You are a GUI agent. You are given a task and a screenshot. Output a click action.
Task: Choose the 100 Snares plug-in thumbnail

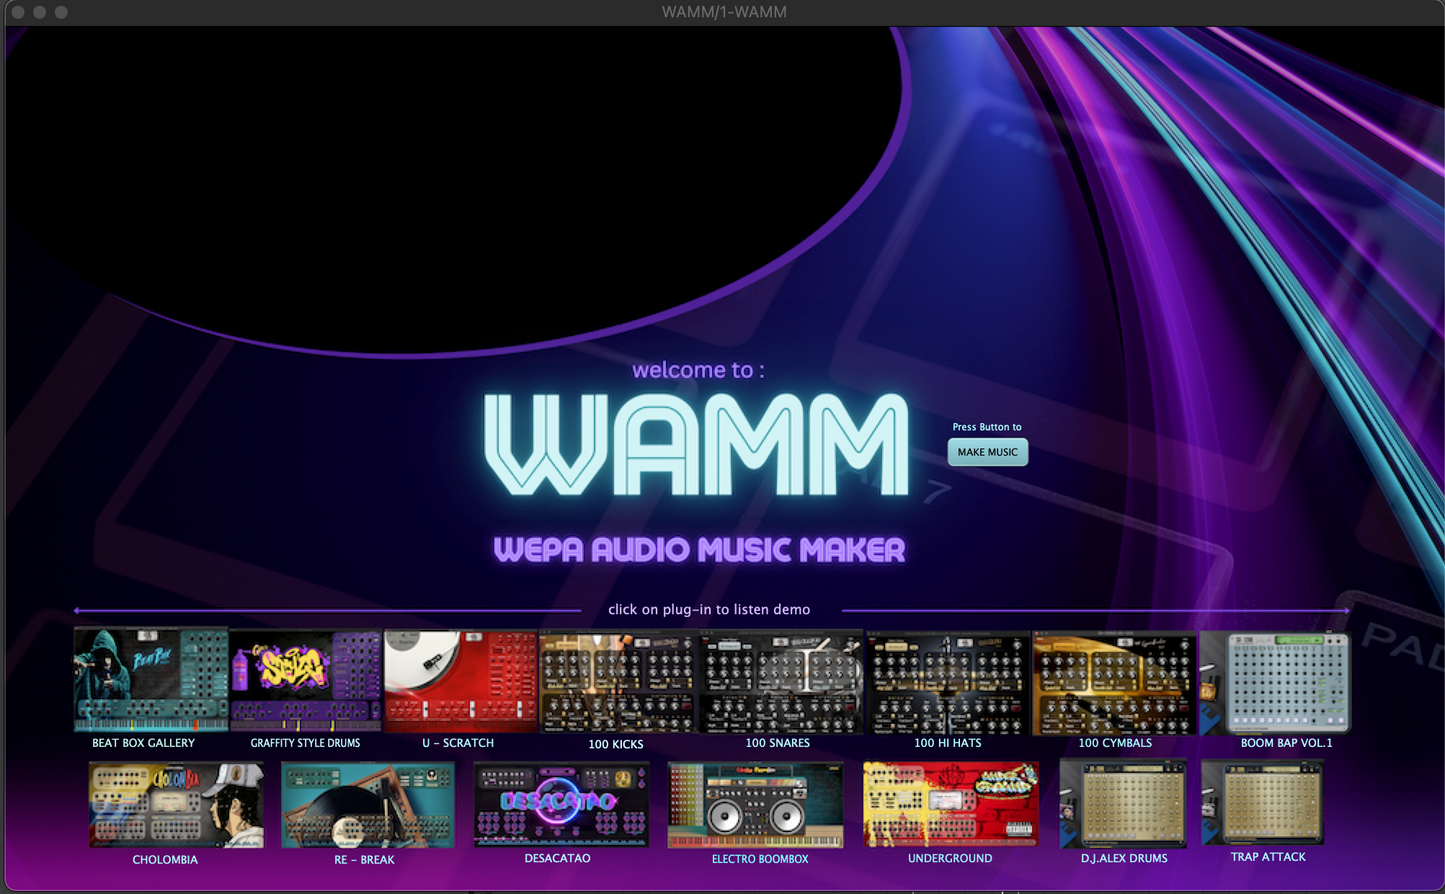tap(780, 682)
